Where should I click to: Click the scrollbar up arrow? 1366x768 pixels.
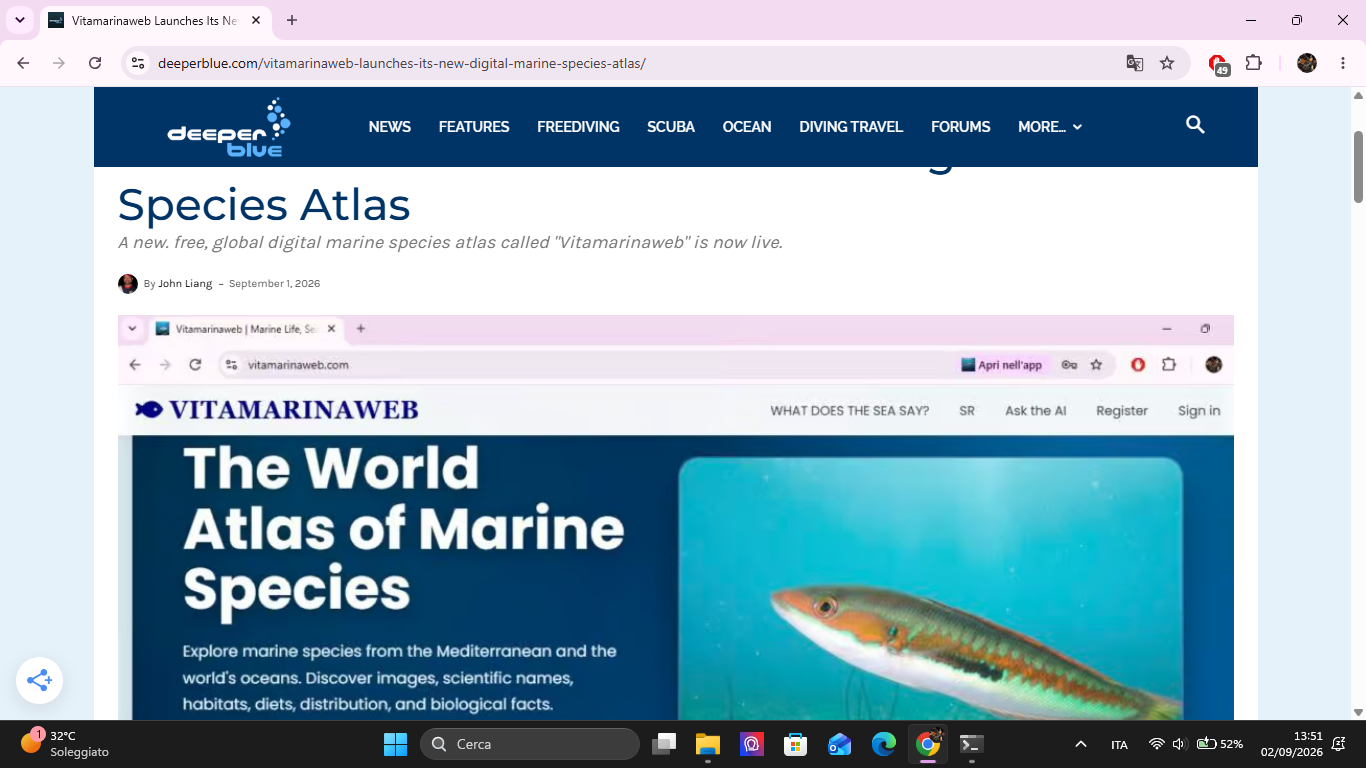click(1358, 95)
